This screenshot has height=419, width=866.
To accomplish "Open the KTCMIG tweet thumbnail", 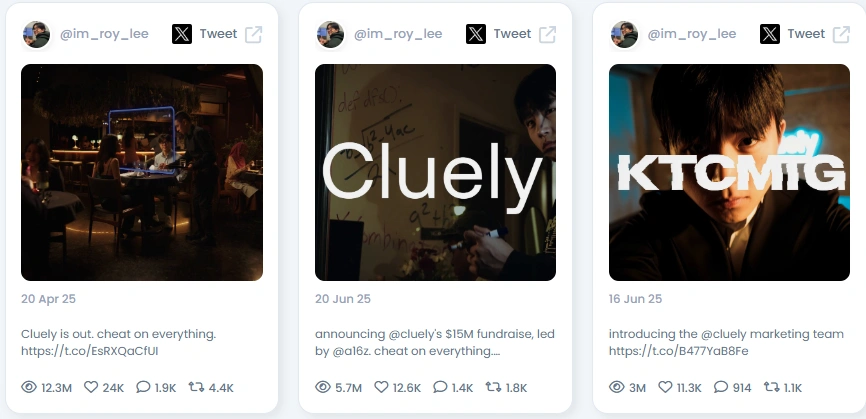I will (x=729, y=172).
